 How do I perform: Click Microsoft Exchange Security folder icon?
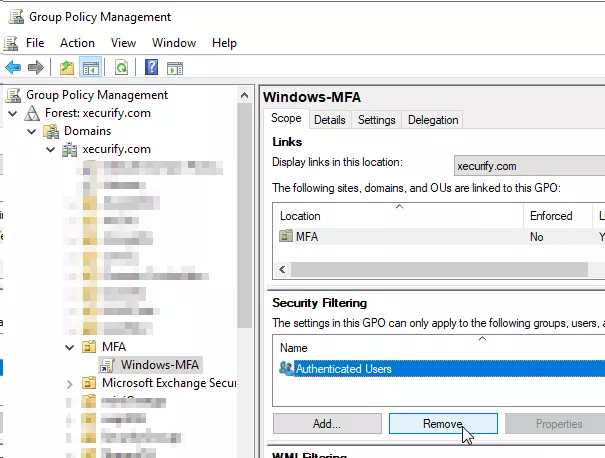click(x=89, y=383)
